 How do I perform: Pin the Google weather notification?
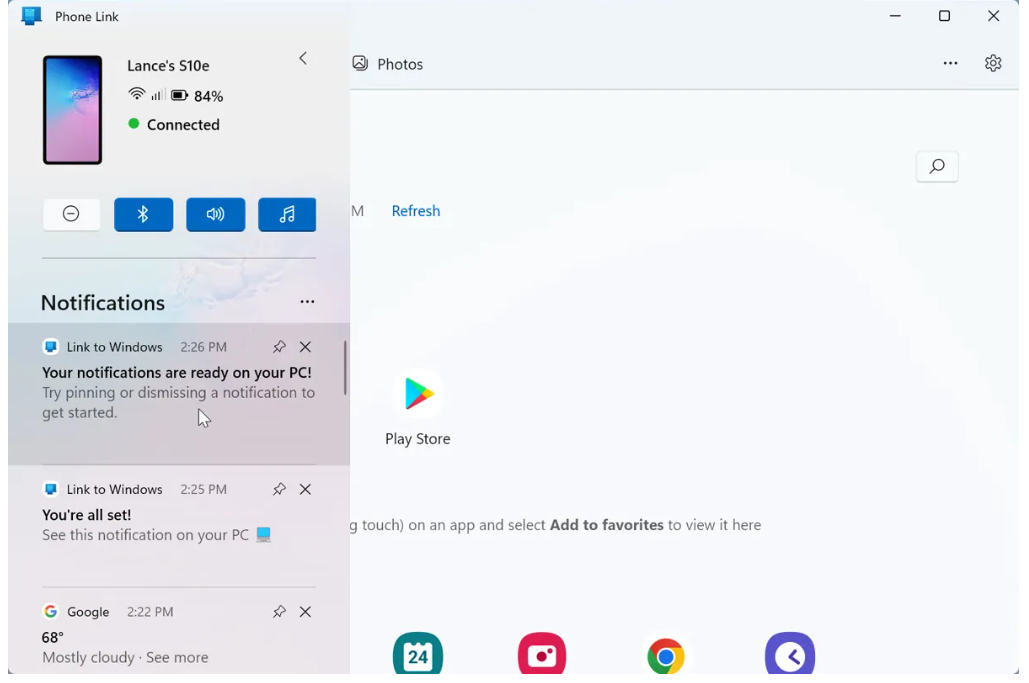[x=280, y=611]
